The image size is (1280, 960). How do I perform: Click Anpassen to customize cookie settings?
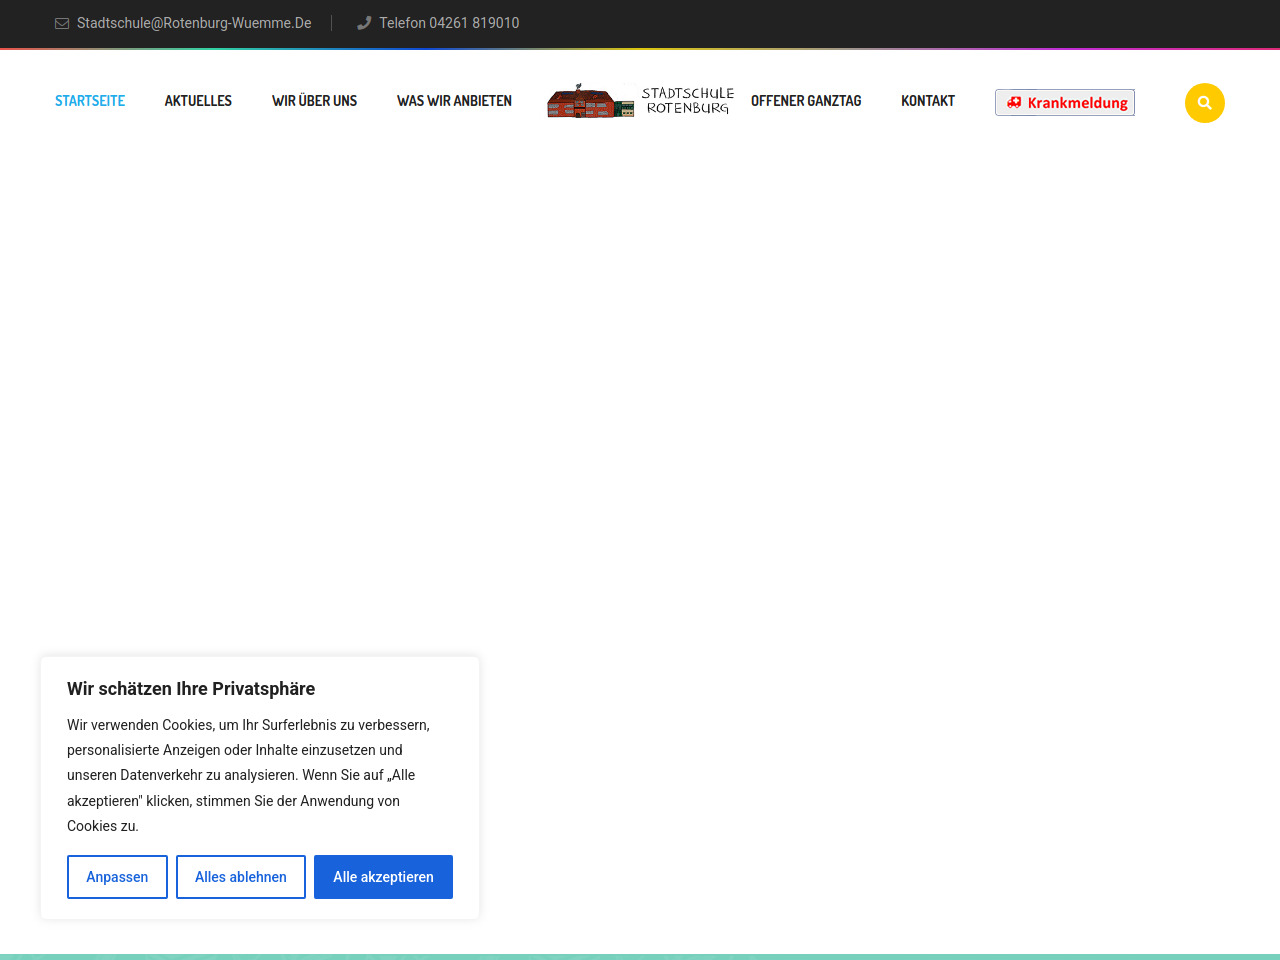coord(117,877)
